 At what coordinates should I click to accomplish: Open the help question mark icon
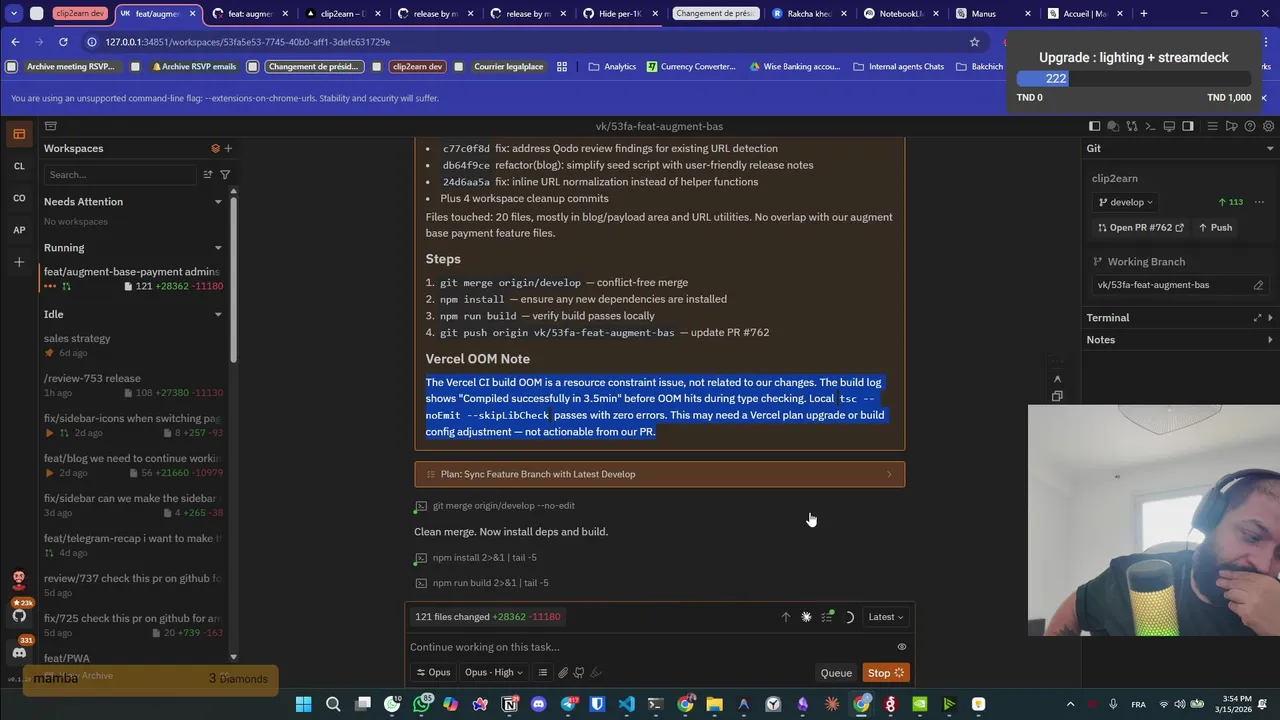click(1250, 126)
